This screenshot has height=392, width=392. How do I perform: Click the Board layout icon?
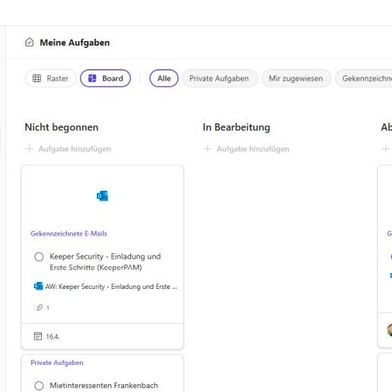pyautogui.click(x=92, y=78)
